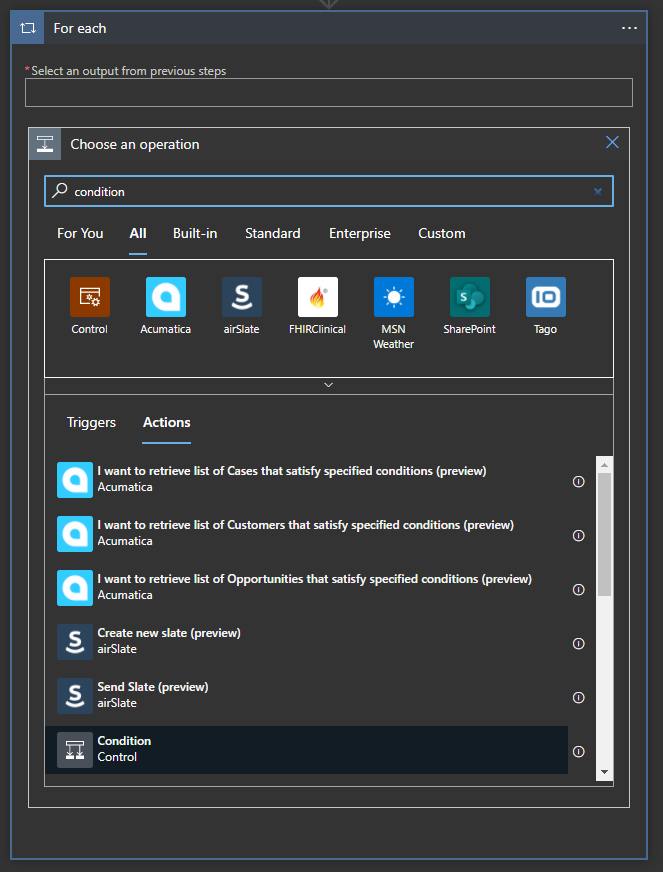Open the Triggers tab
663x872 pixels.
[91, 423]
